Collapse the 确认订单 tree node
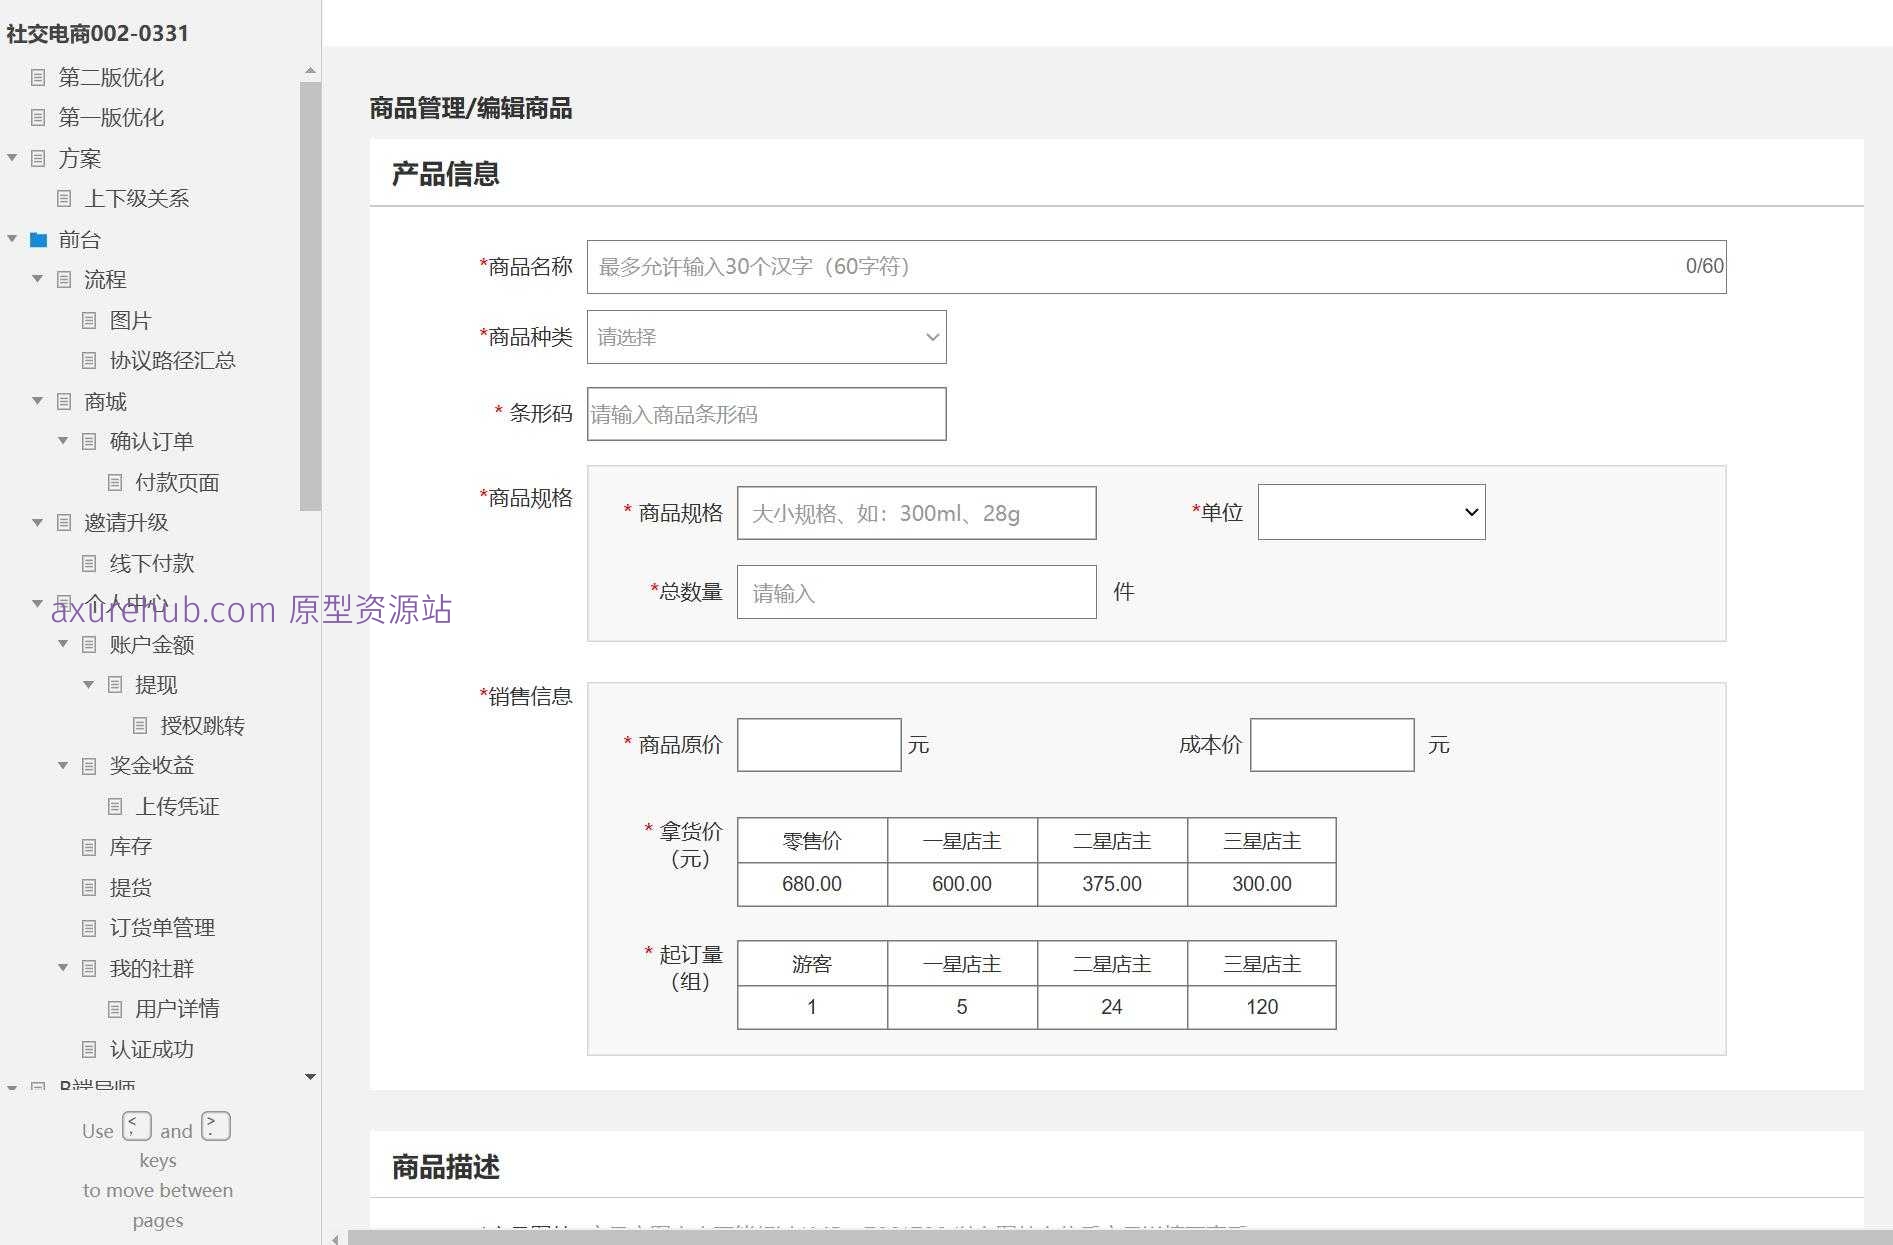Viewport: 1893px width, 1245px height. tap(63, 441)
